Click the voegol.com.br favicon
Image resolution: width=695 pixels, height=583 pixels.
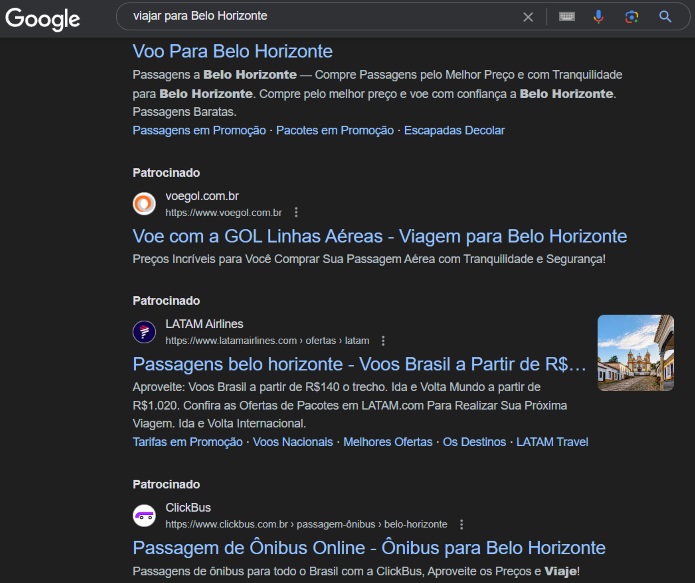click(x=144, y=204)
